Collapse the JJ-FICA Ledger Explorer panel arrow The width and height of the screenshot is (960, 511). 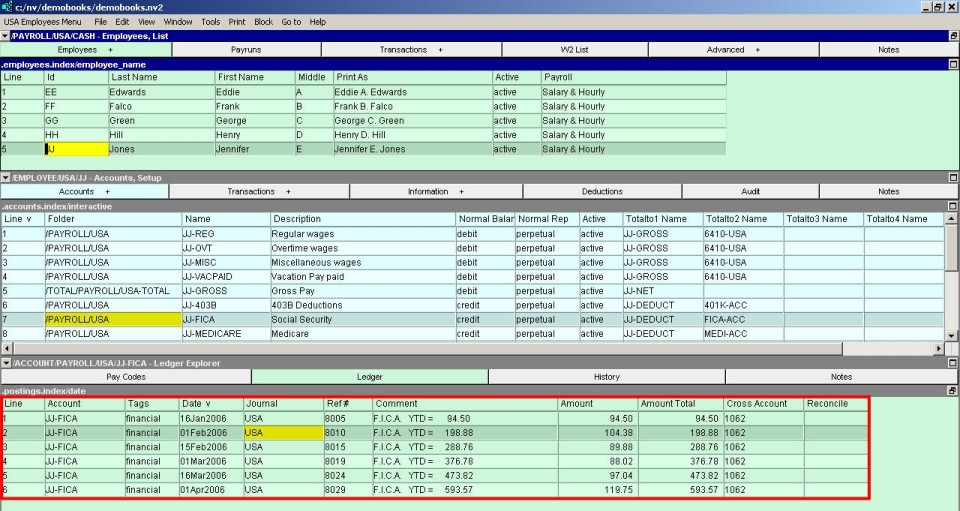[x=5, y=363]
